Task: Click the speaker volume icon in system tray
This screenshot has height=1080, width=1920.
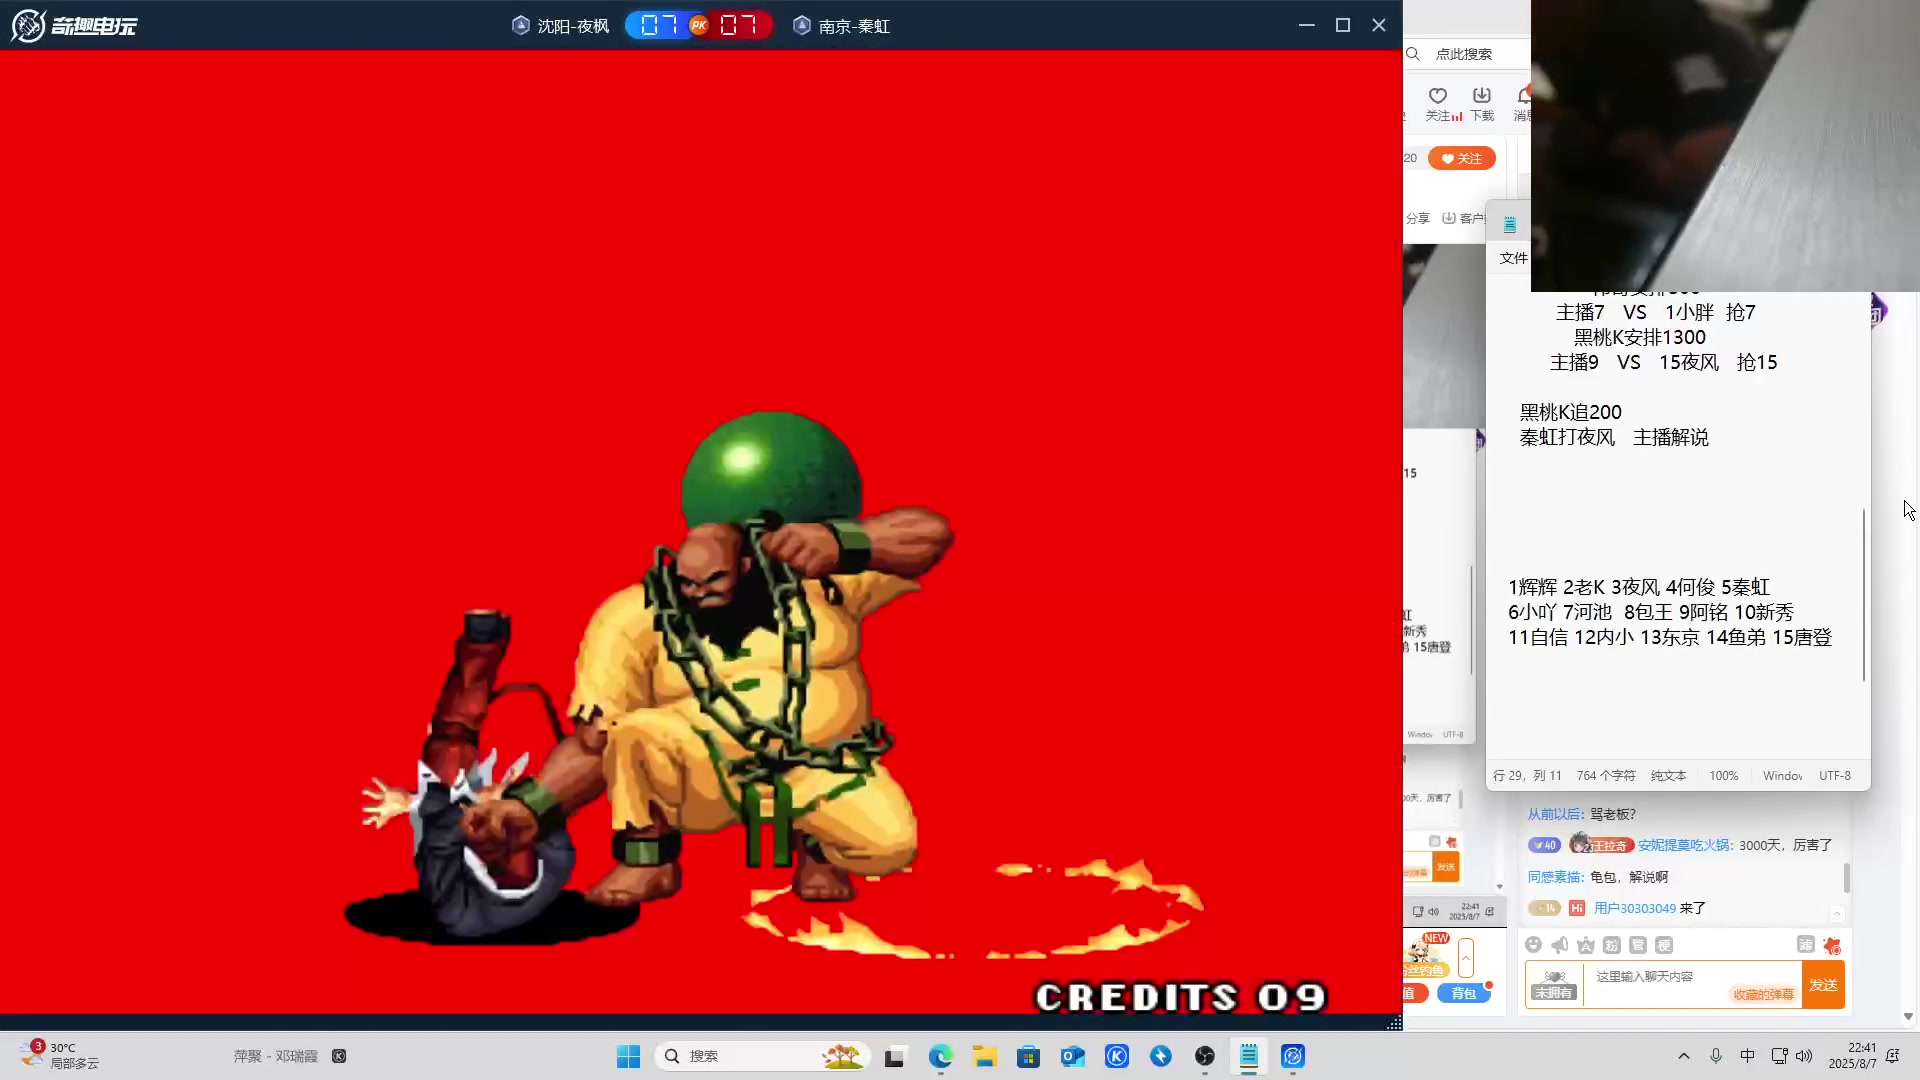Action: [1804, 1056]
